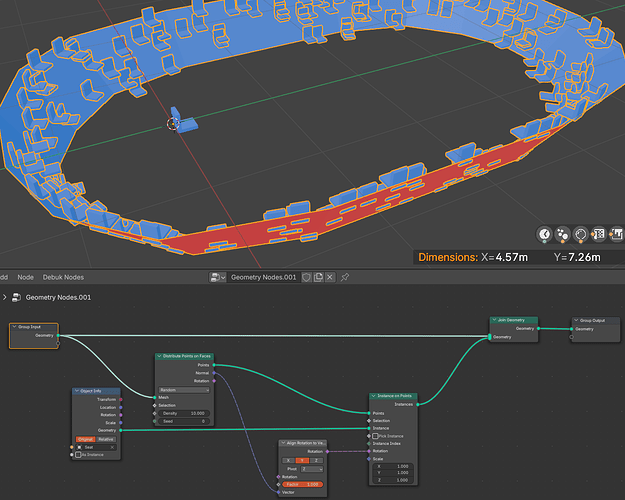Click the fourth grid-panel overlay icon
Viewport: 625px width, 500px height.
coord(598,234)
